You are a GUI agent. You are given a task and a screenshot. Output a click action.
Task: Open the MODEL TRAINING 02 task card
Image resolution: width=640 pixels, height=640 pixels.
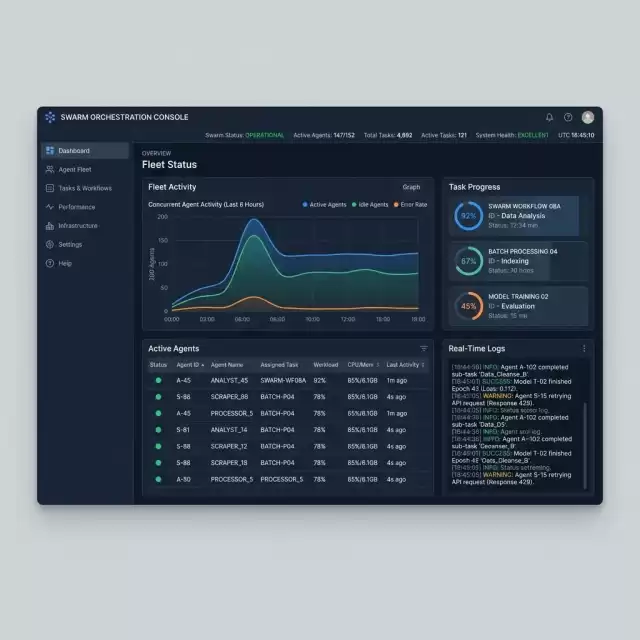click(519, 306)
